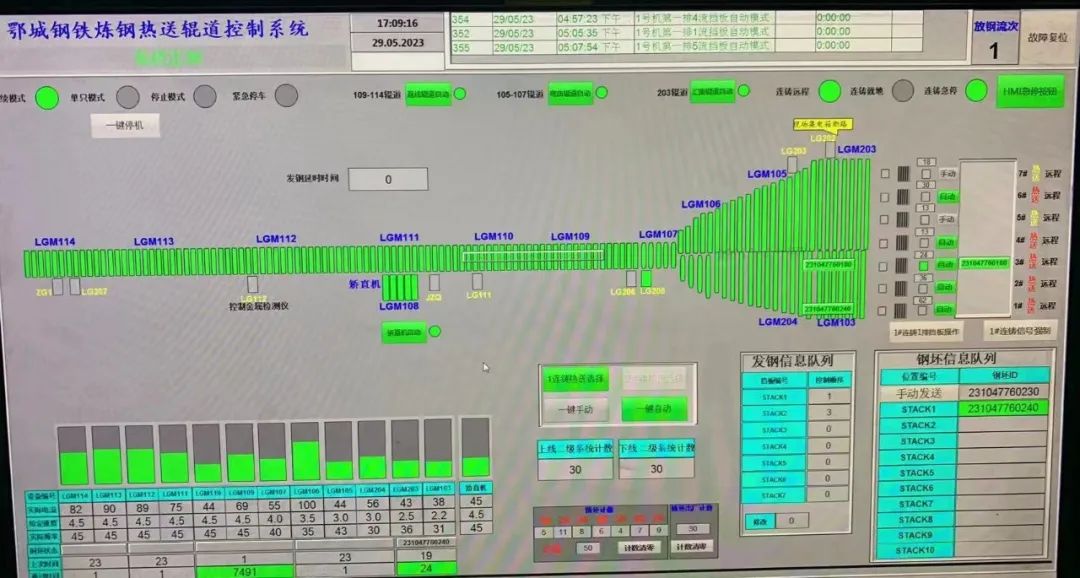Click the 连铸就地 gray indicator lamp

pos(902,92)
